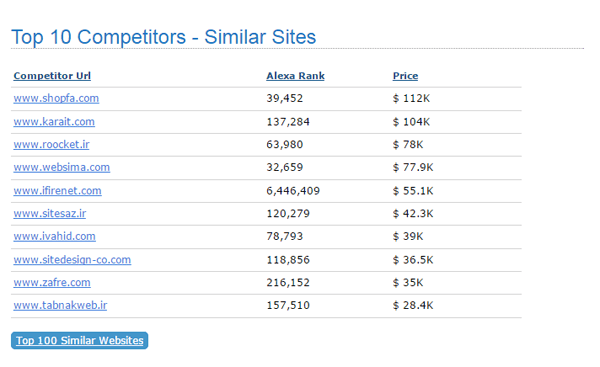Open www.websima.com from the list
This screenshot has height=367, width=600.
pyautogui.click(x=62, y=167)
